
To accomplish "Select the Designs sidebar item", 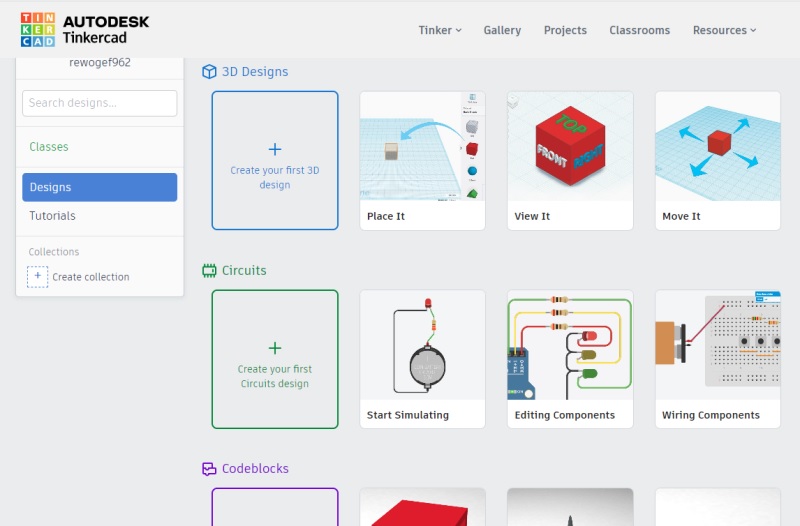I will pyautogui.click(x=99, y=187).
